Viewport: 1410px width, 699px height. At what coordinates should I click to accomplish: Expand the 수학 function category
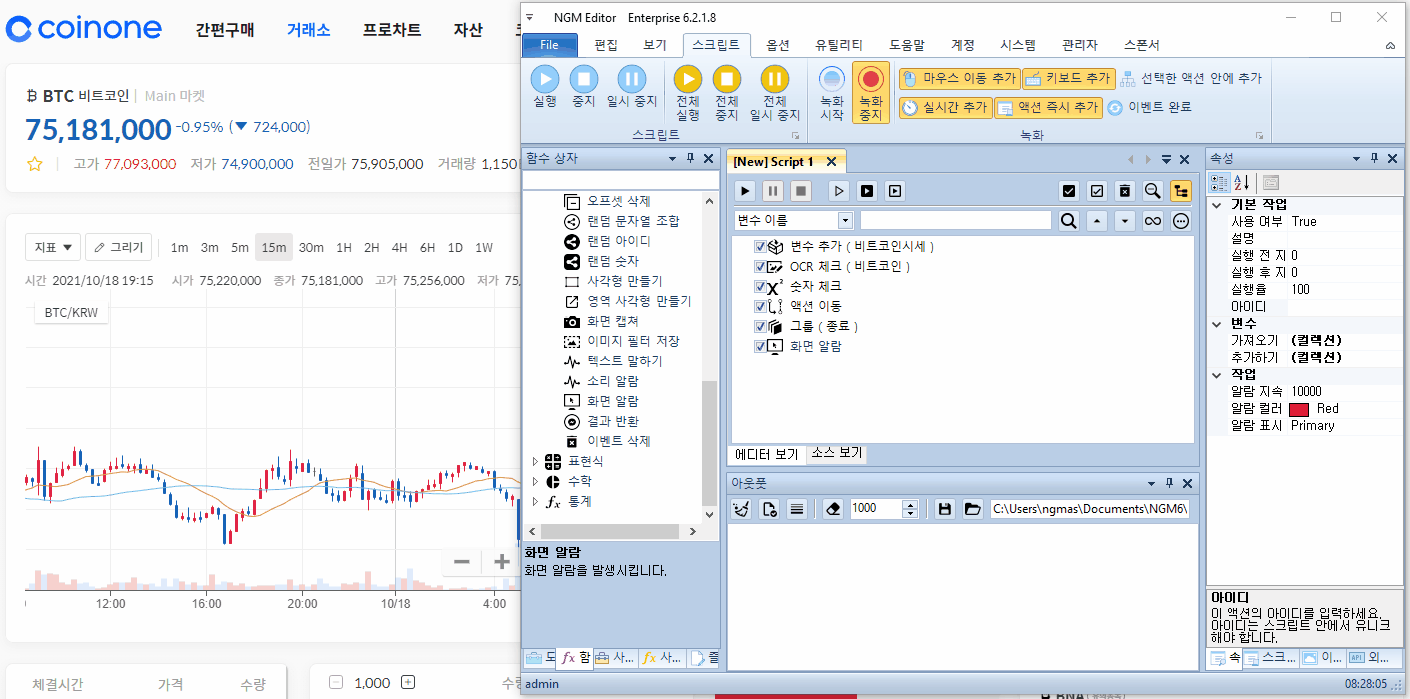(535, 481)
